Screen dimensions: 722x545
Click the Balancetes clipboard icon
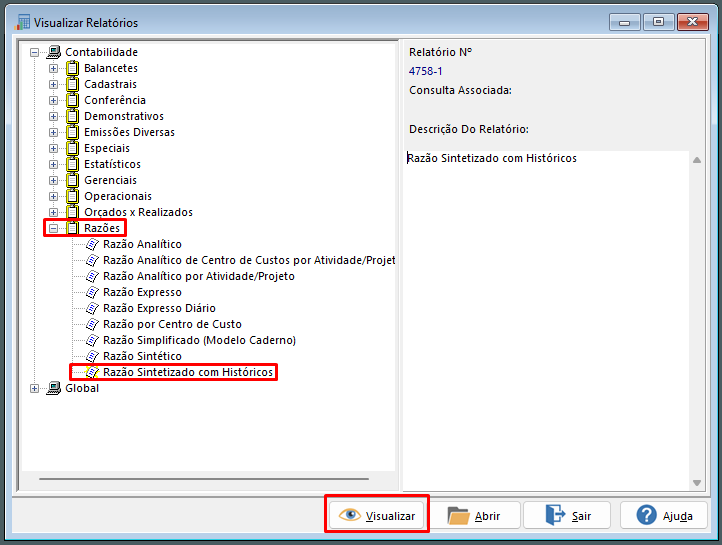[x=72, y=68]
